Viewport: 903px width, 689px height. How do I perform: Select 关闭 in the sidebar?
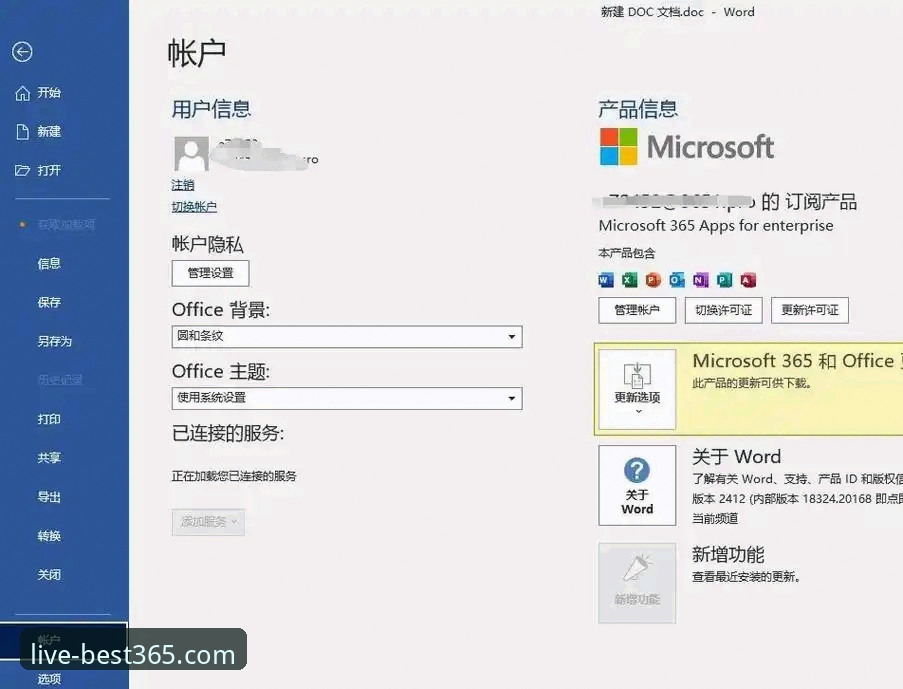[49, 575]
